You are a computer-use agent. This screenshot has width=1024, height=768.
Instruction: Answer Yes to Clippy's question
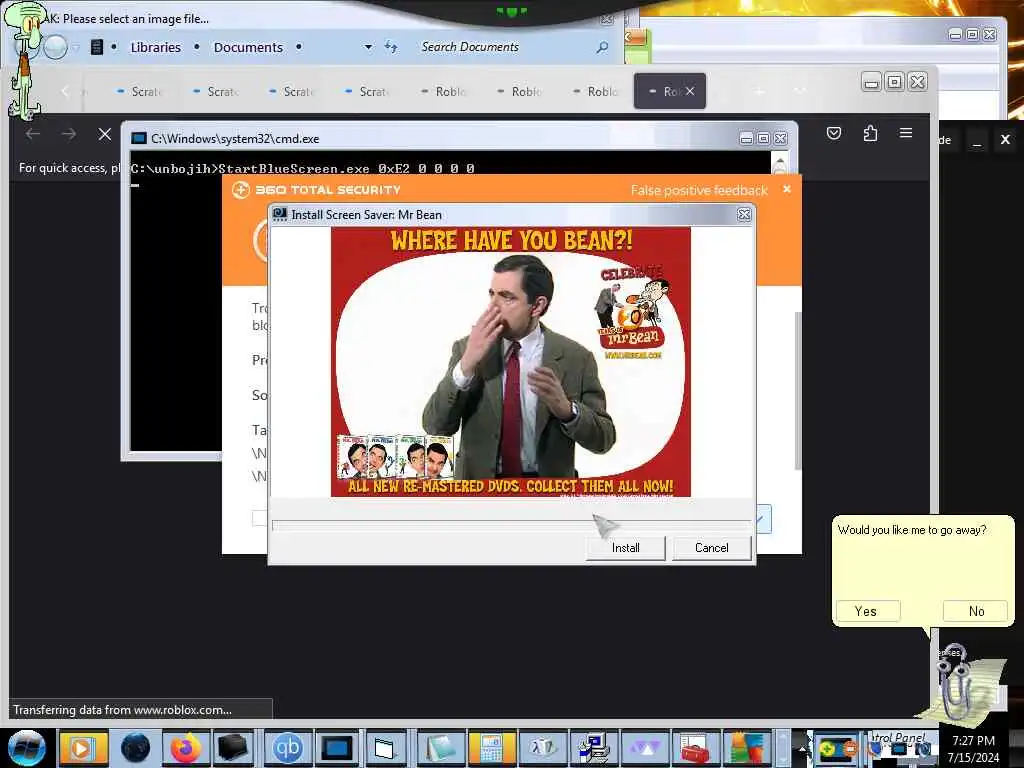(x=868, y=611)
